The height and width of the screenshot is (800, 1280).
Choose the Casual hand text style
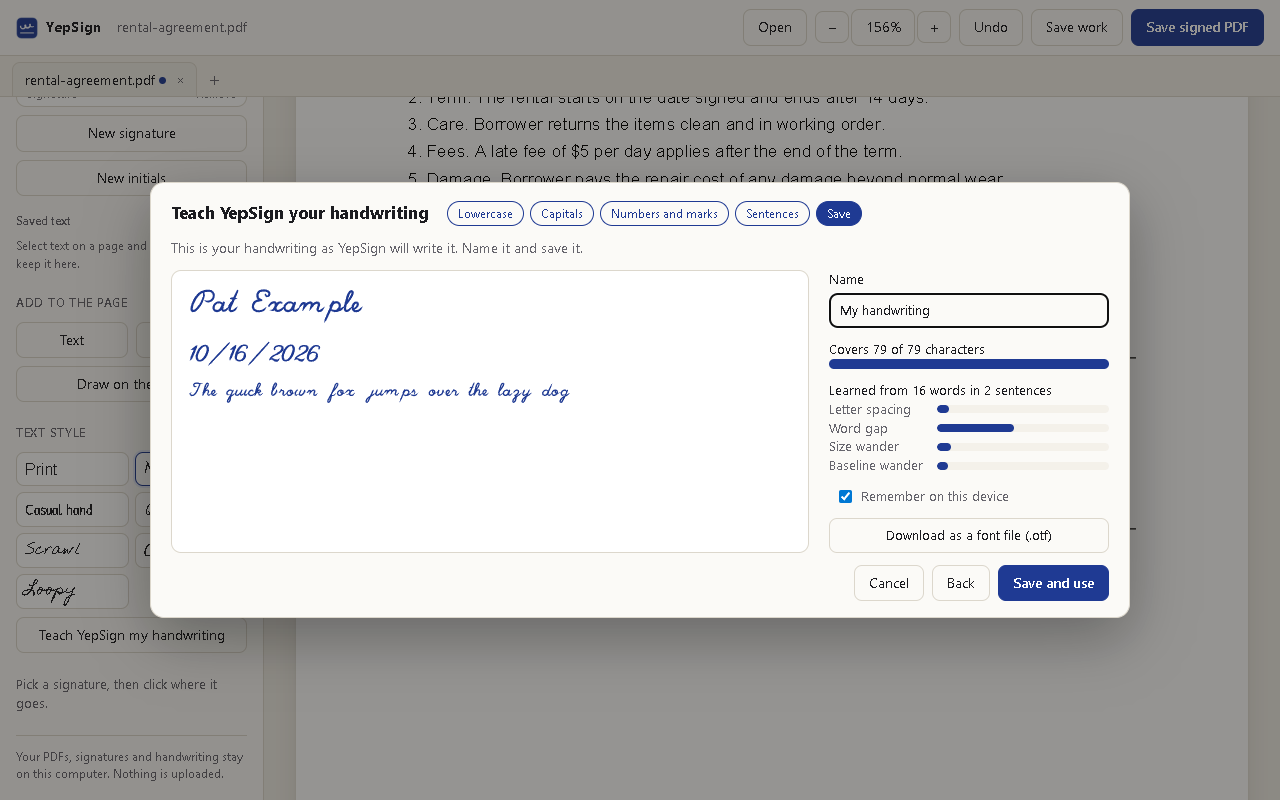coord(72,510)
